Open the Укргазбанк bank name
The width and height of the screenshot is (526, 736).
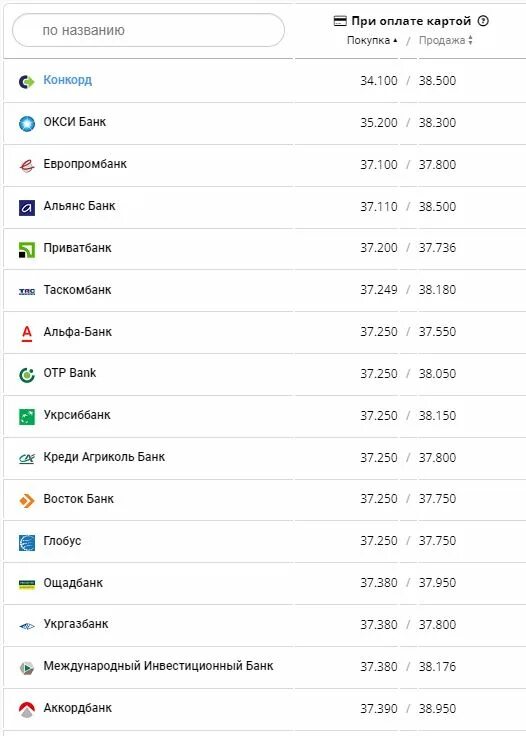(x=76, y=624)
